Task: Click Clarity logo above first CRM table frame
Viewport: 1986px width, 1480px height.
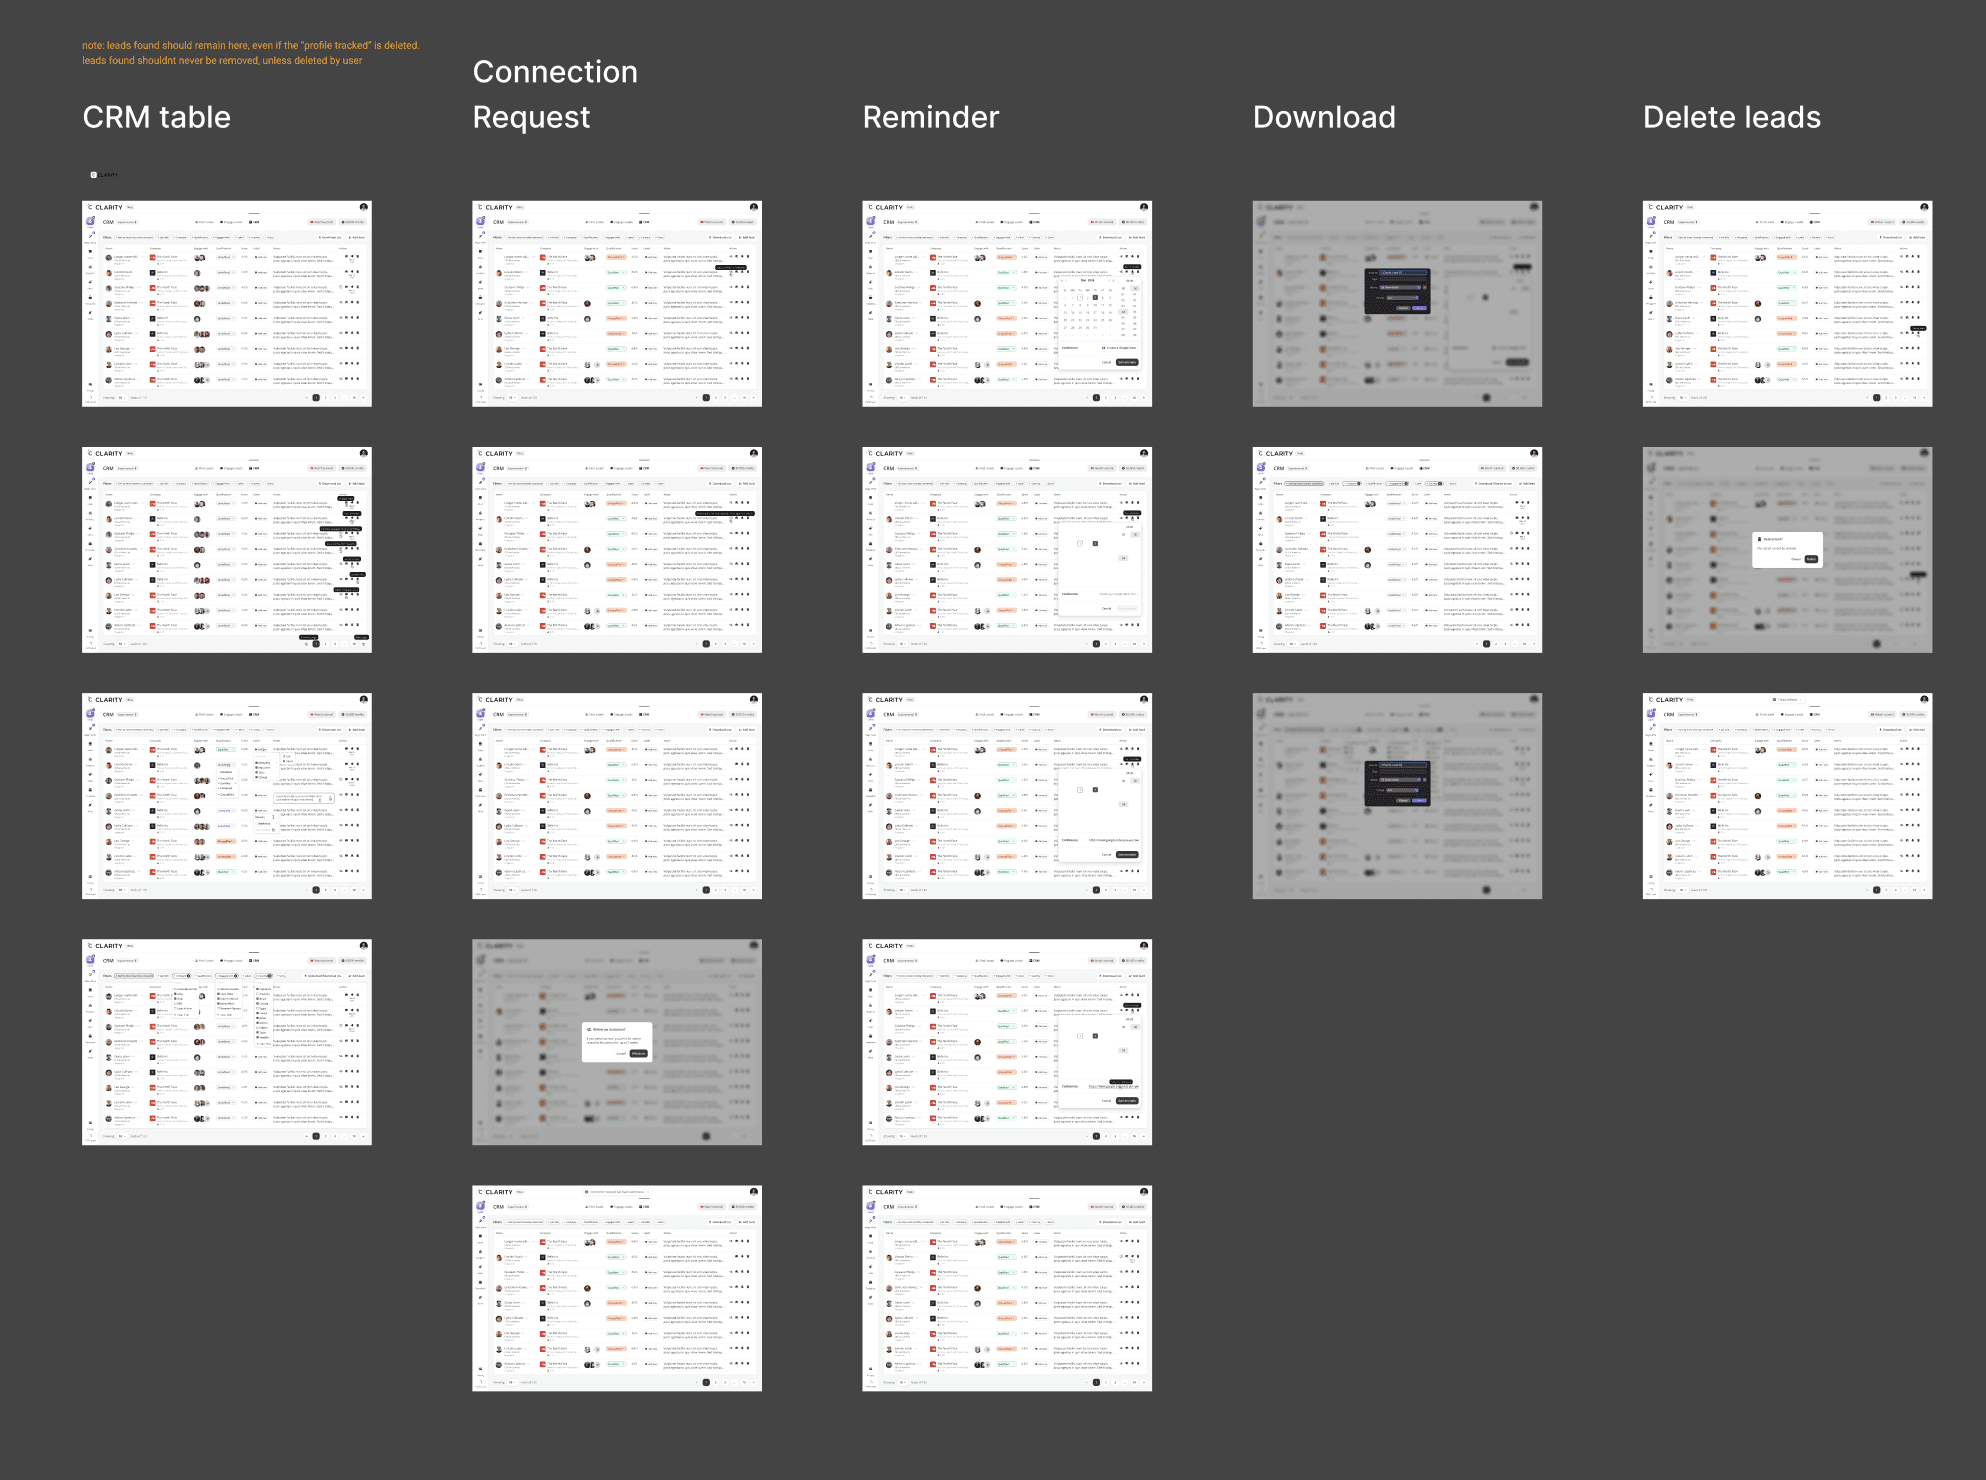Action: (x=104, y=175)
